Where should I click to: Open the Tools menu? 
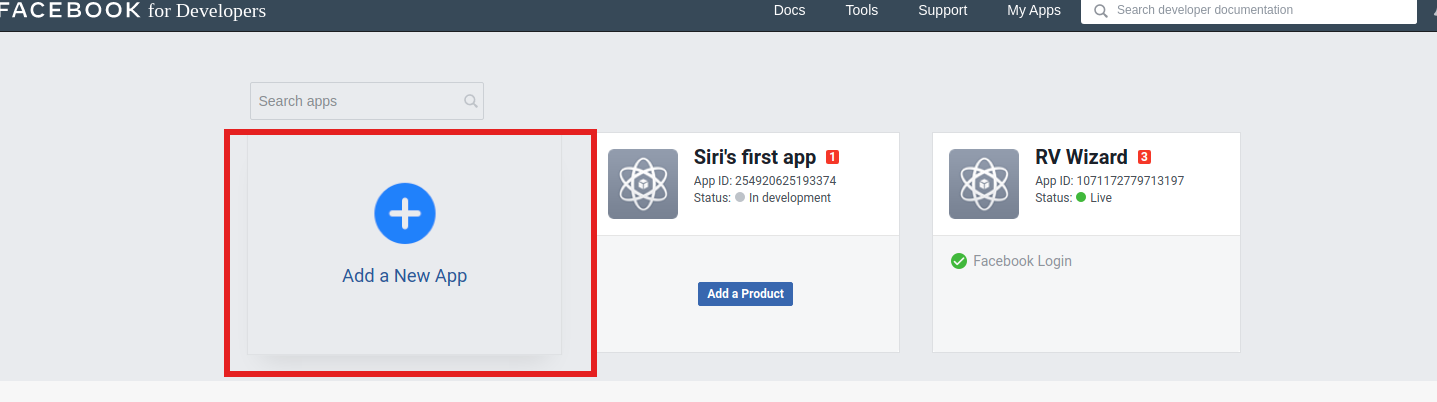(862, 11)
